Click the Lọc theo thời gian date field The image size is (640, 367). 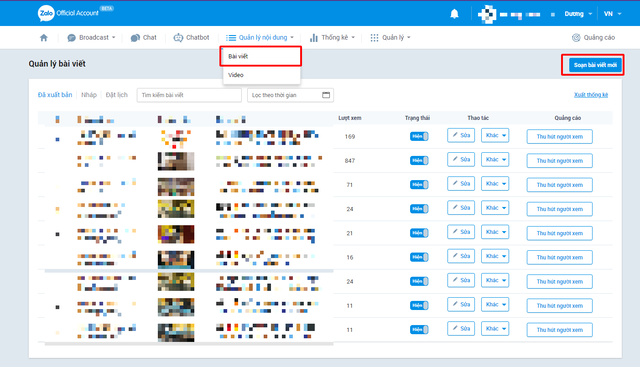290,95
